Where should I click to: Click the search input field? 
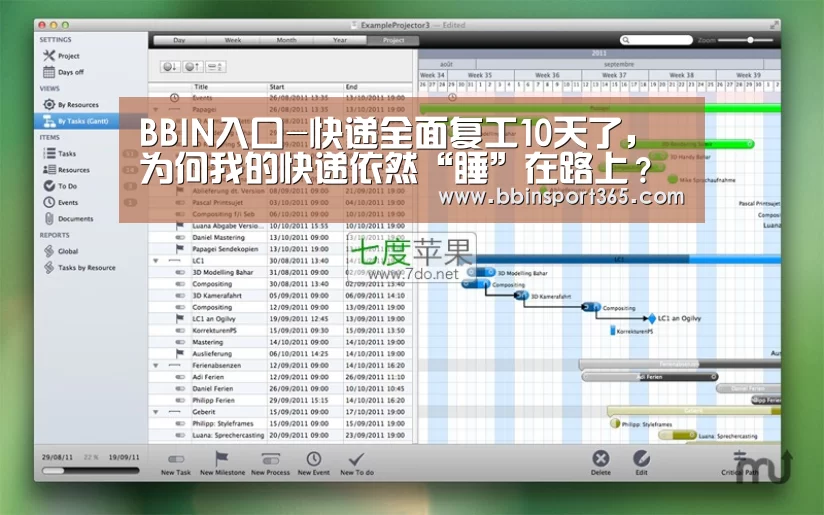click(x=656, y=40)
